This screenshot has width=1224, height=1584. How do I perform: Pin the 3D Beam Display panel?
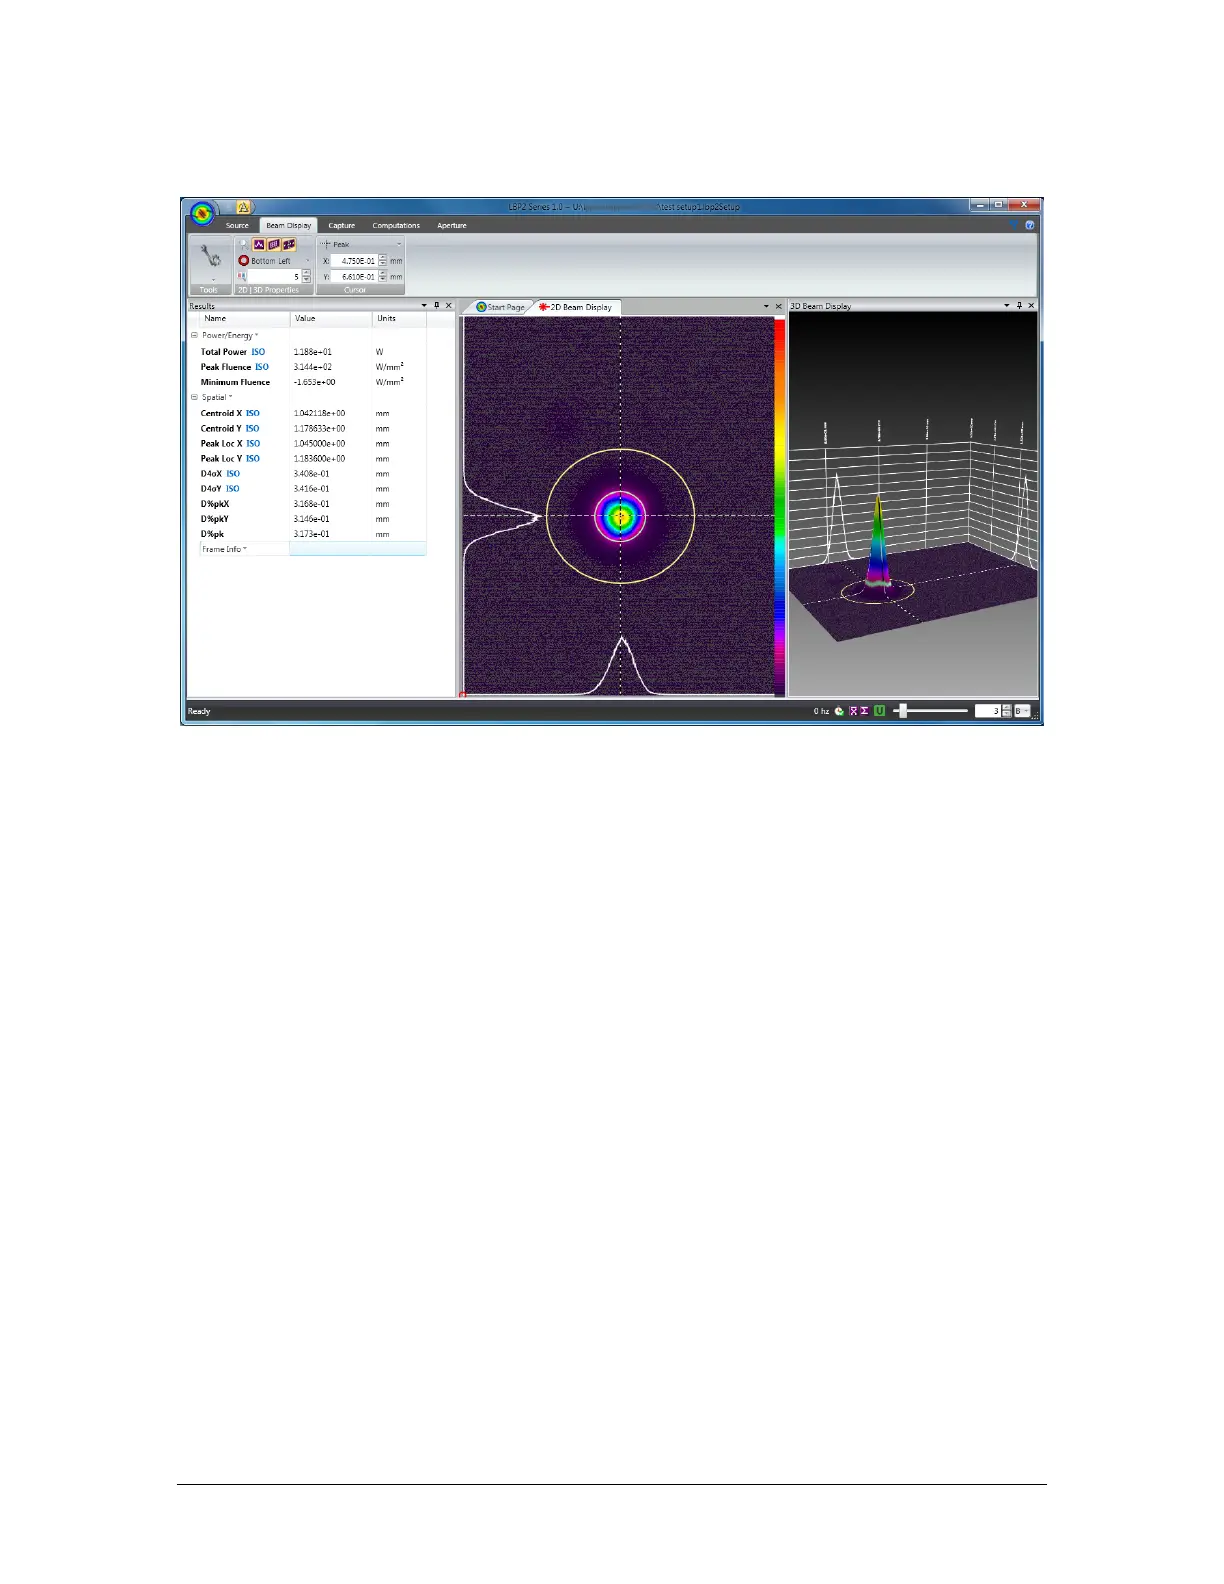click(x=1019, y=306)
